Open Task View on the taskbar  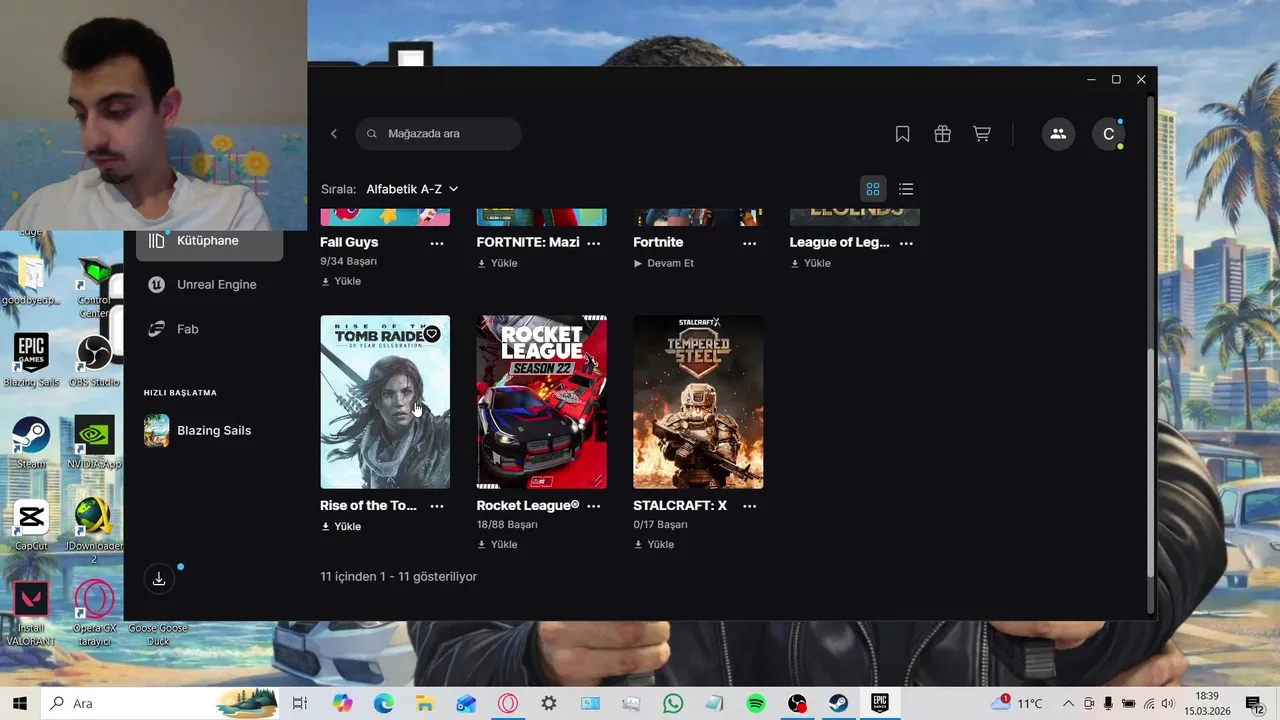[x=299, y=703]
